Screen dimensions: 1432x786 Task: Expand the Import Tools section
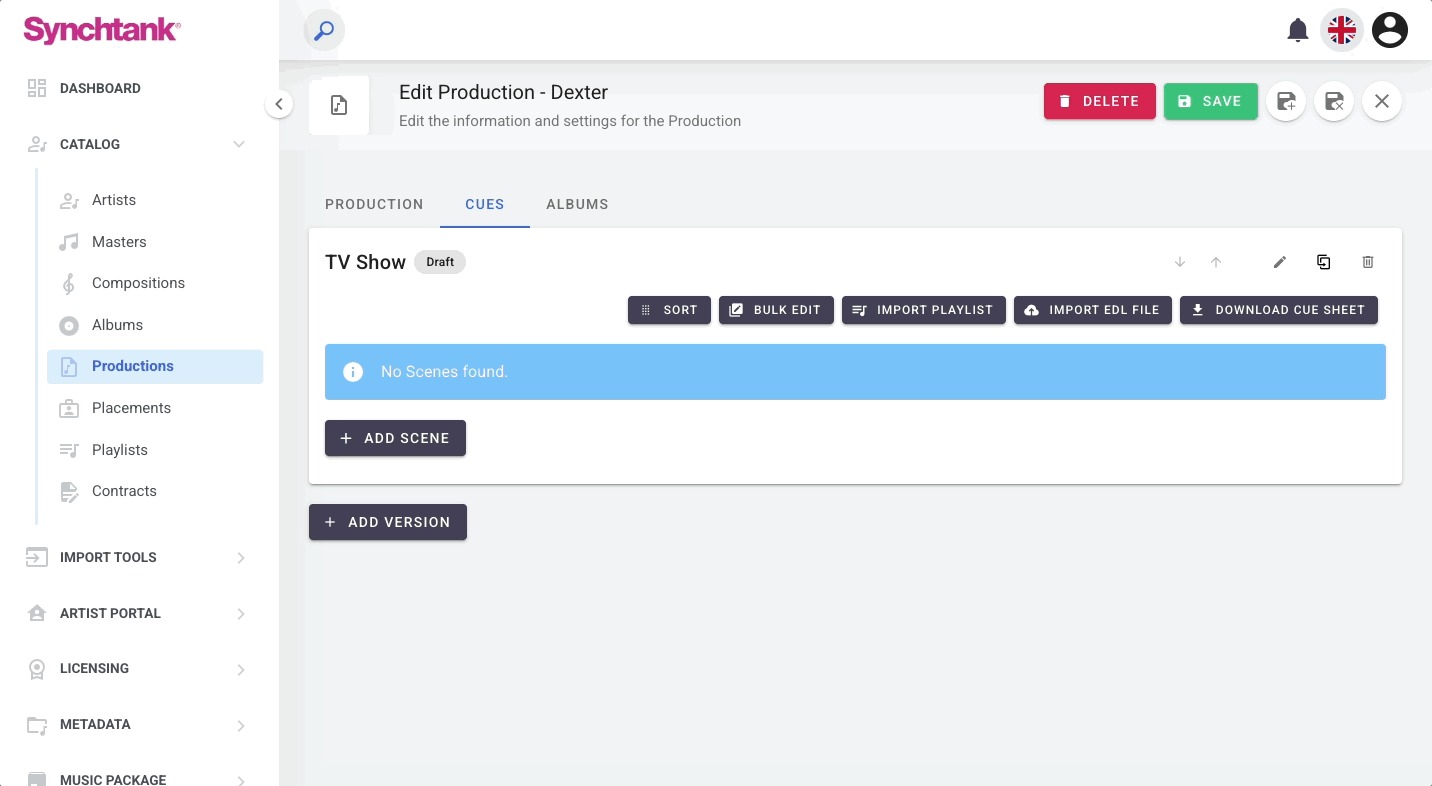click(x=240, y=557)
